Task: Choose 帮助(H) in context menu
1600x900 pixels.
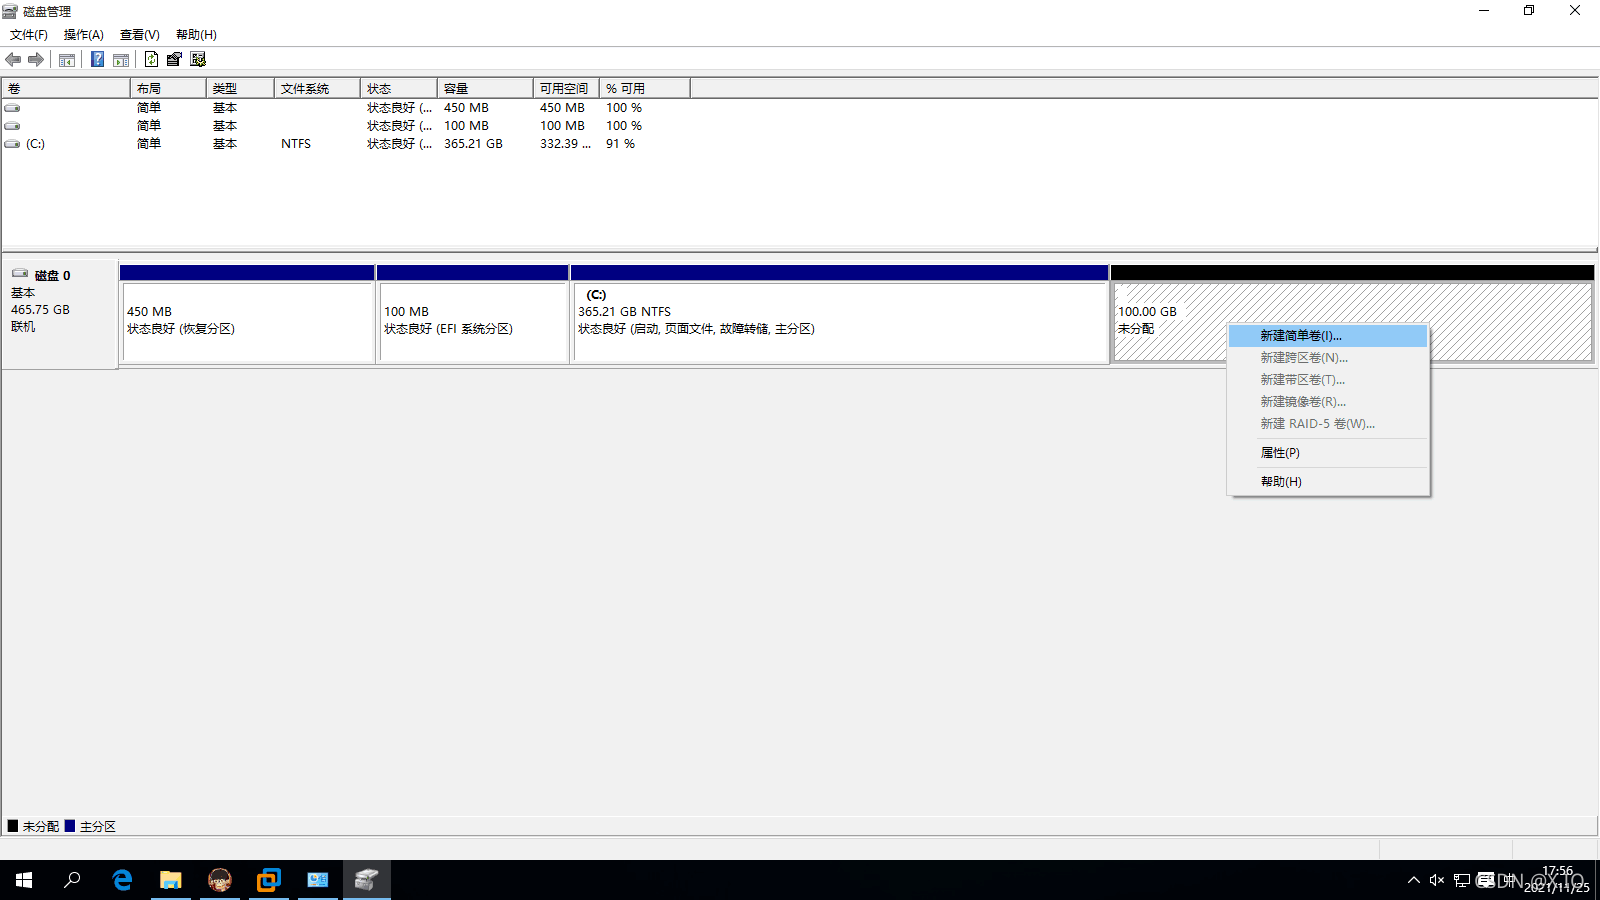Action: (1328, 482)
